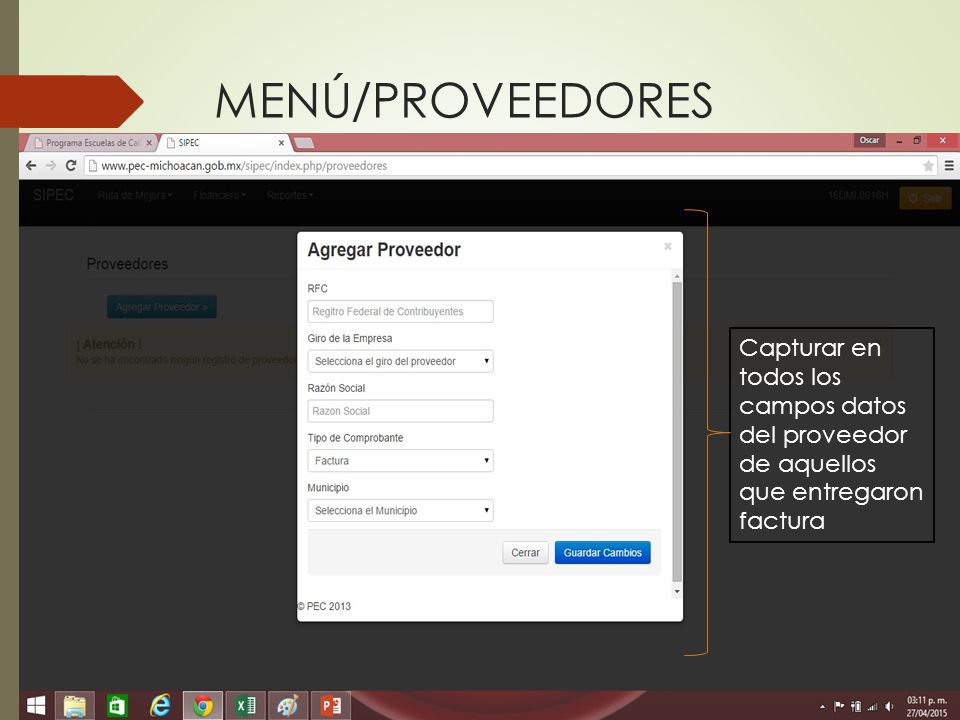Click the network signal tray icon
The image size is (960, 720).
[872, 706]
